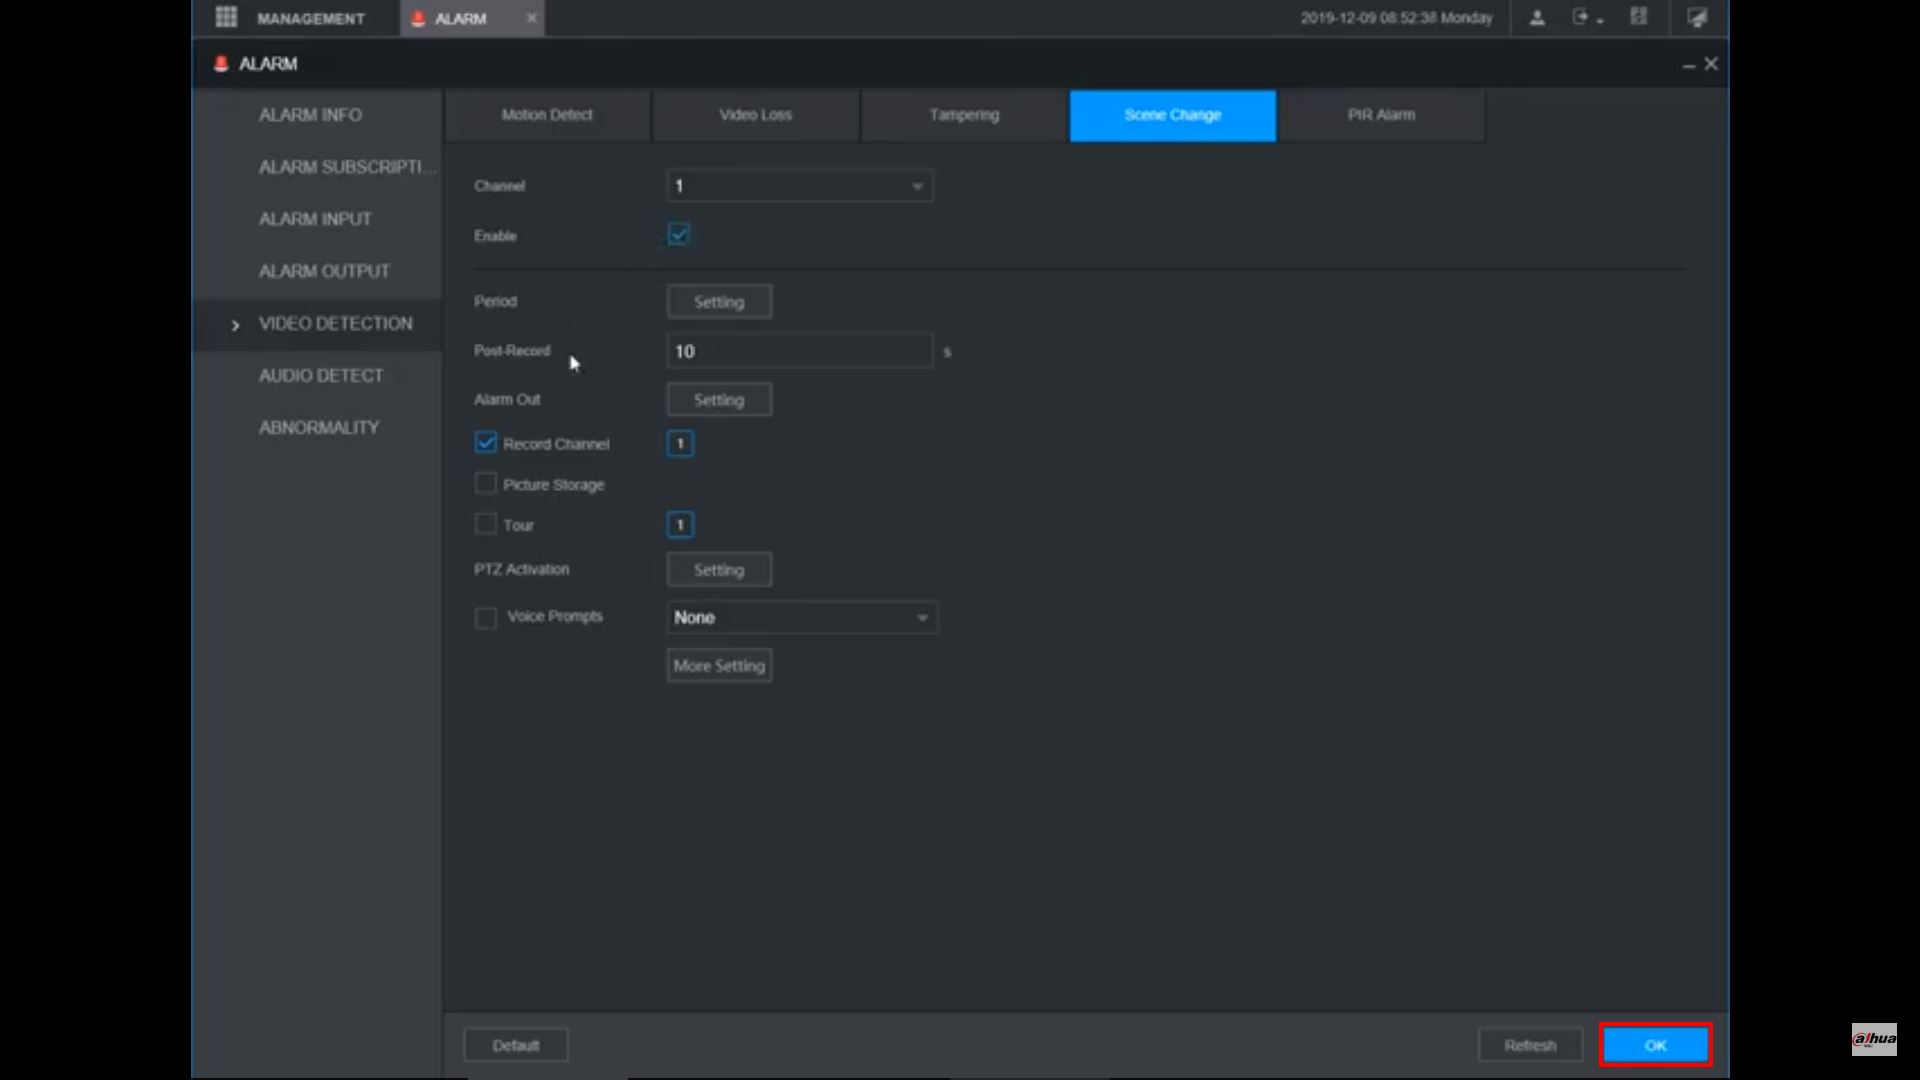Click Record Channel number 1 box
Viewport: 1920px width, 1080px height.
tap(680, 444)
